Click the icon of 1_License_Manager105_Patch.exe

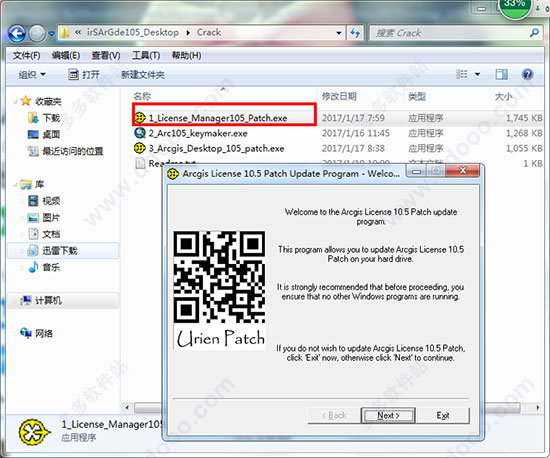point(140,117)
